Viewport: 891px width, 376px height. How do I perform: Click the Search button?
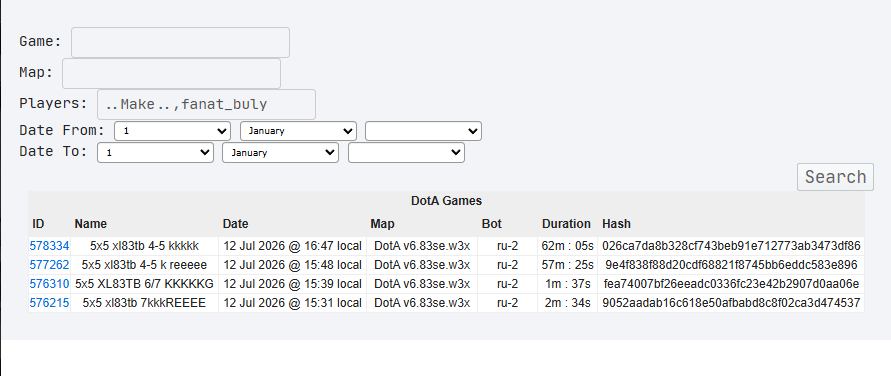[835, 177]
